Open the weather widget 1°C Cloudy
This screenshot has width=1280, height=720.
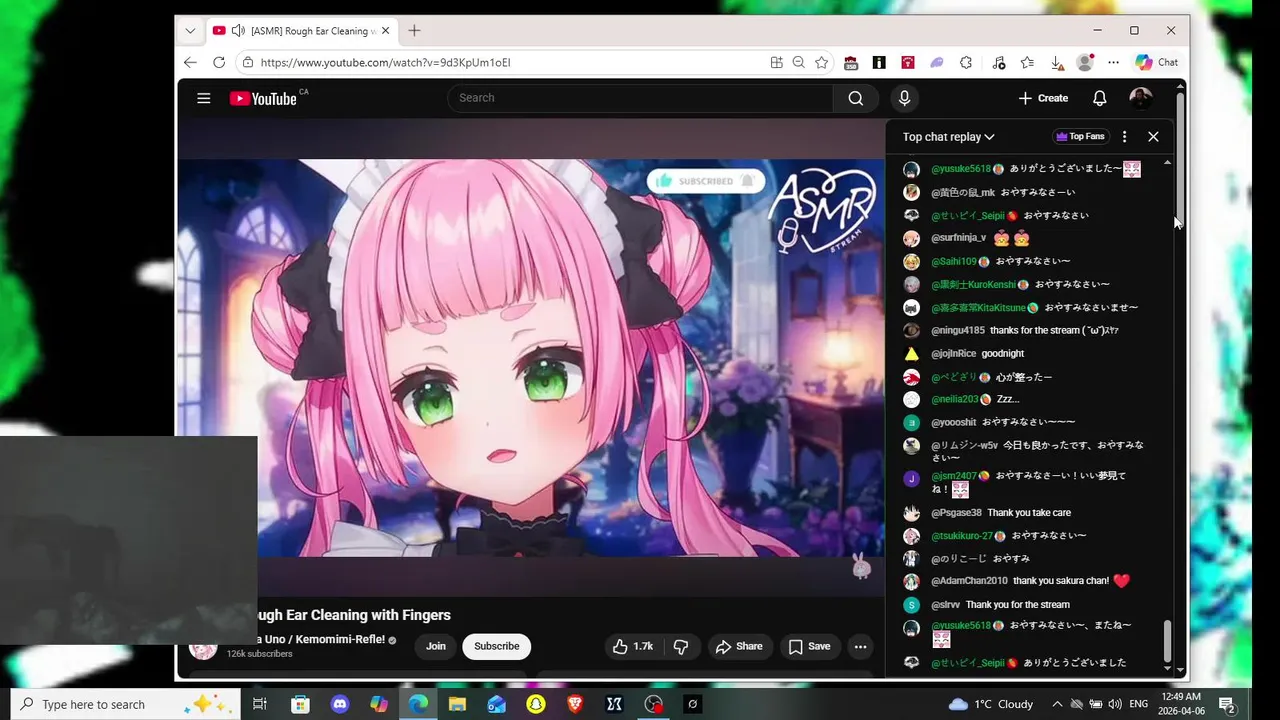[991, 704]
